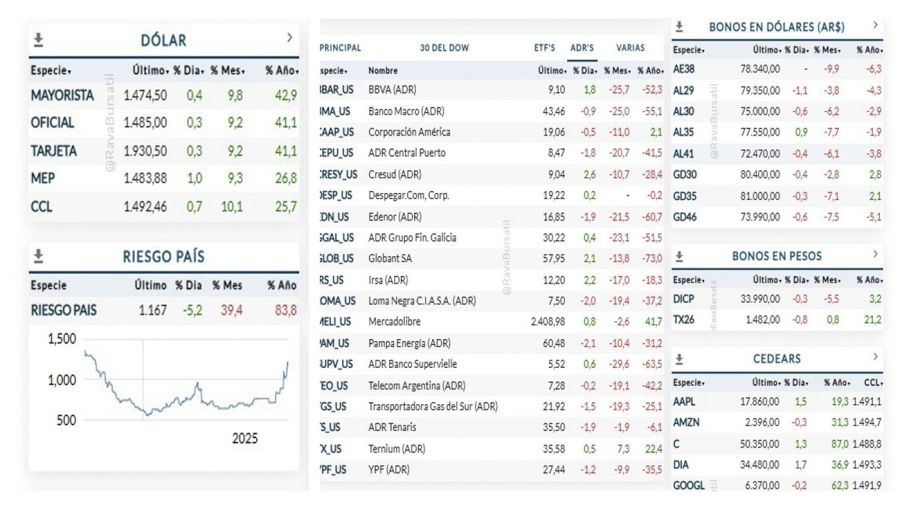Screen dimensions: 900x505
Task: Download the Bonos en Dólares table
Action: coord(680,26)
